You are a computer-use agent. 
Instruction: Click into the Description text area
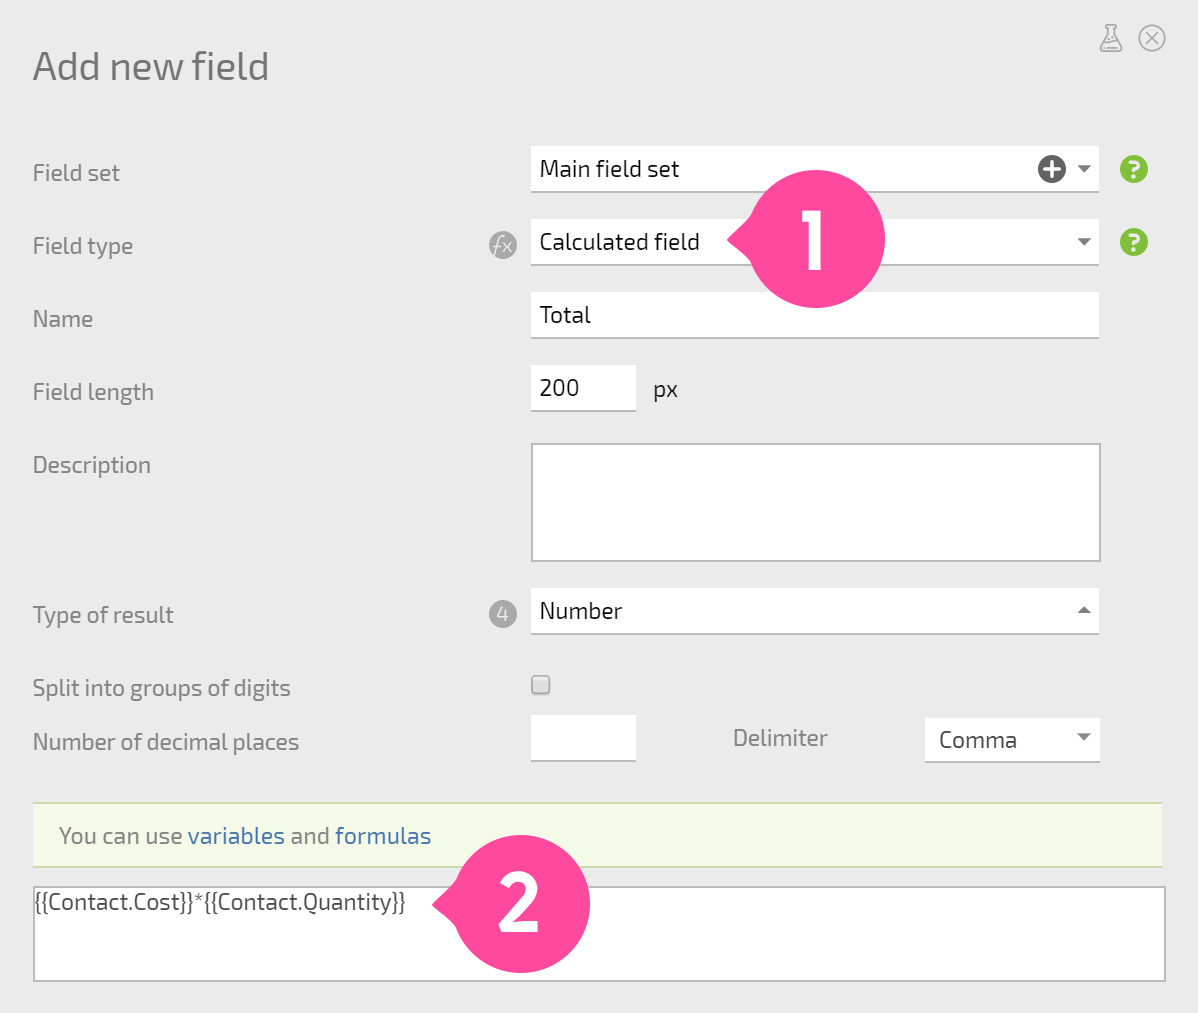[815, 503]
